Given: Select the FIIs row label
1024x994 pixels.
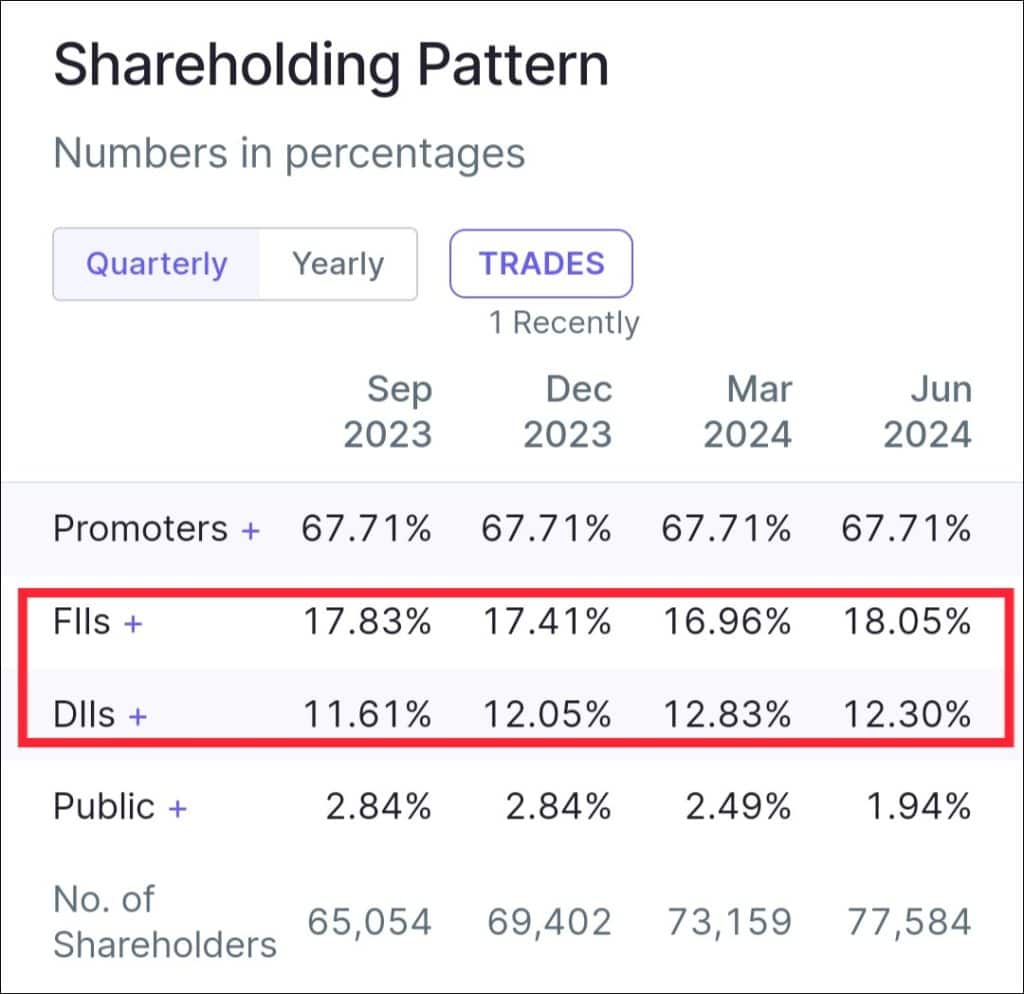Looking at the screenshot, I should point(82,623).
